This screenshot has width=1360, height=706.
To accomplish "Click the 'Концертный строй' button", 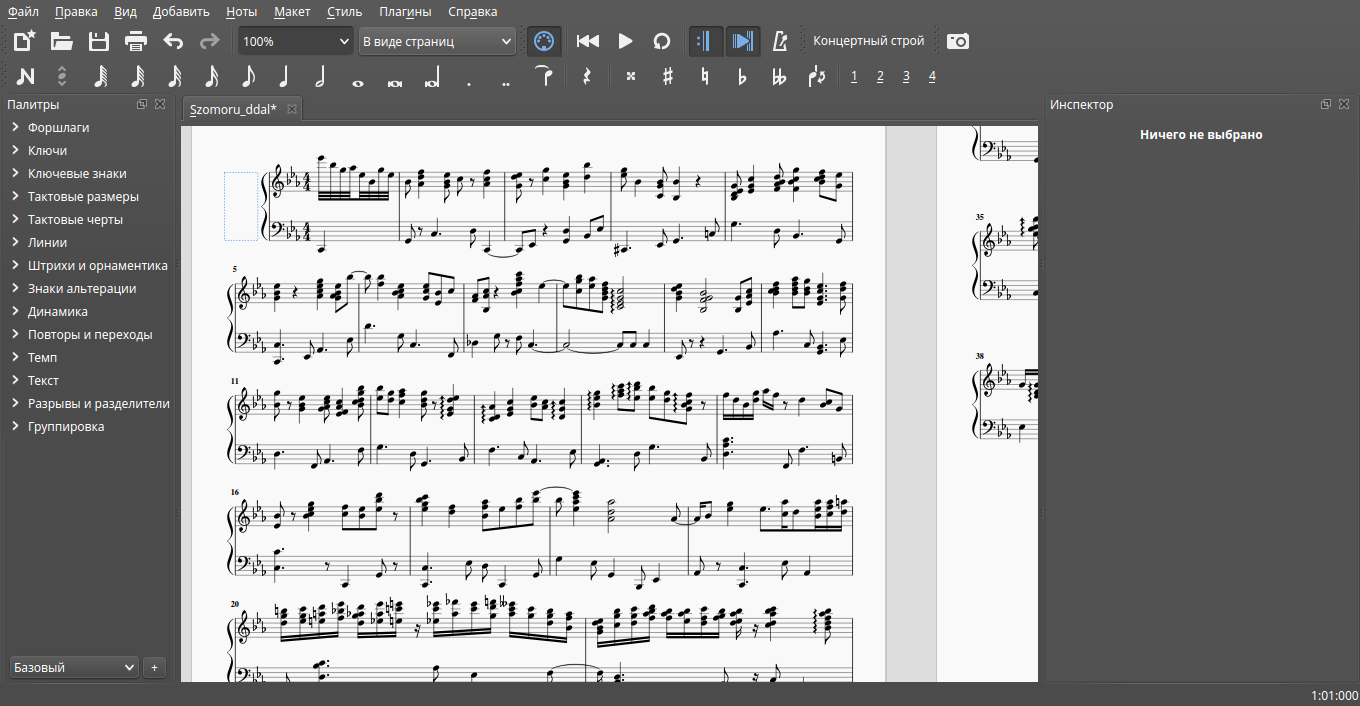I will [x=868, y=41].
